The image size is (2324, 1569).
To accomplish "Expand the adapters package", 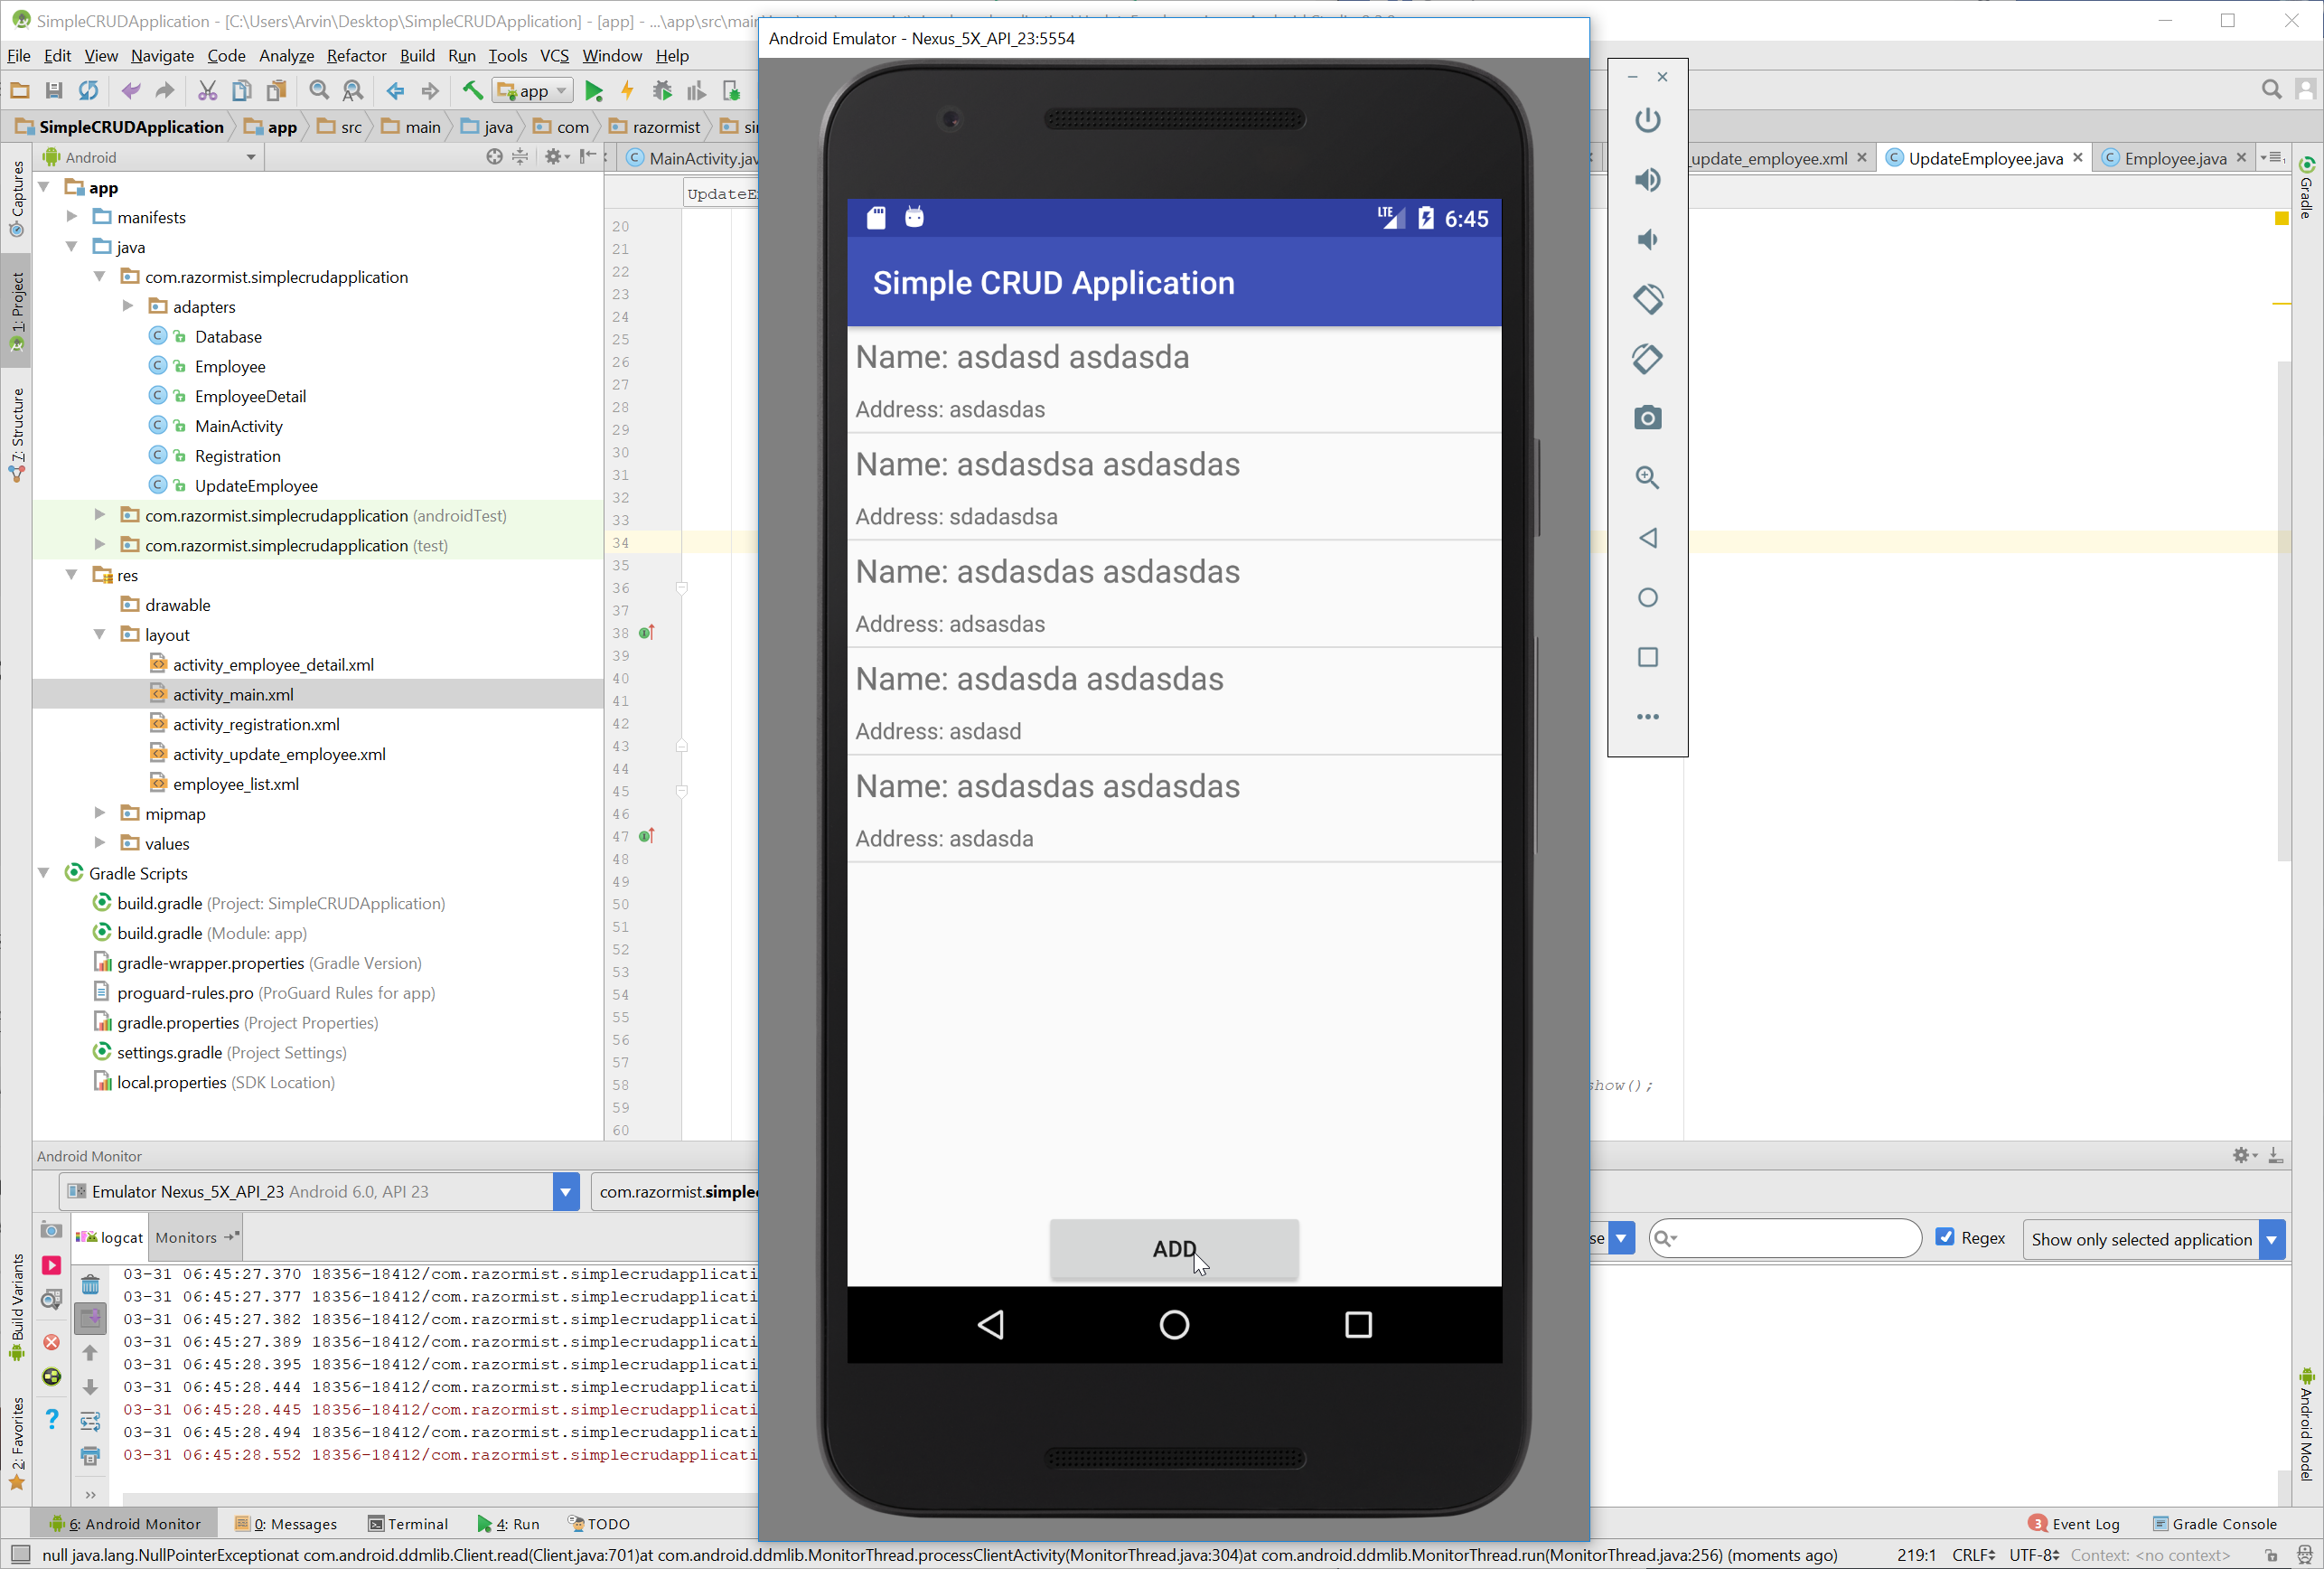I will [128, 306].
